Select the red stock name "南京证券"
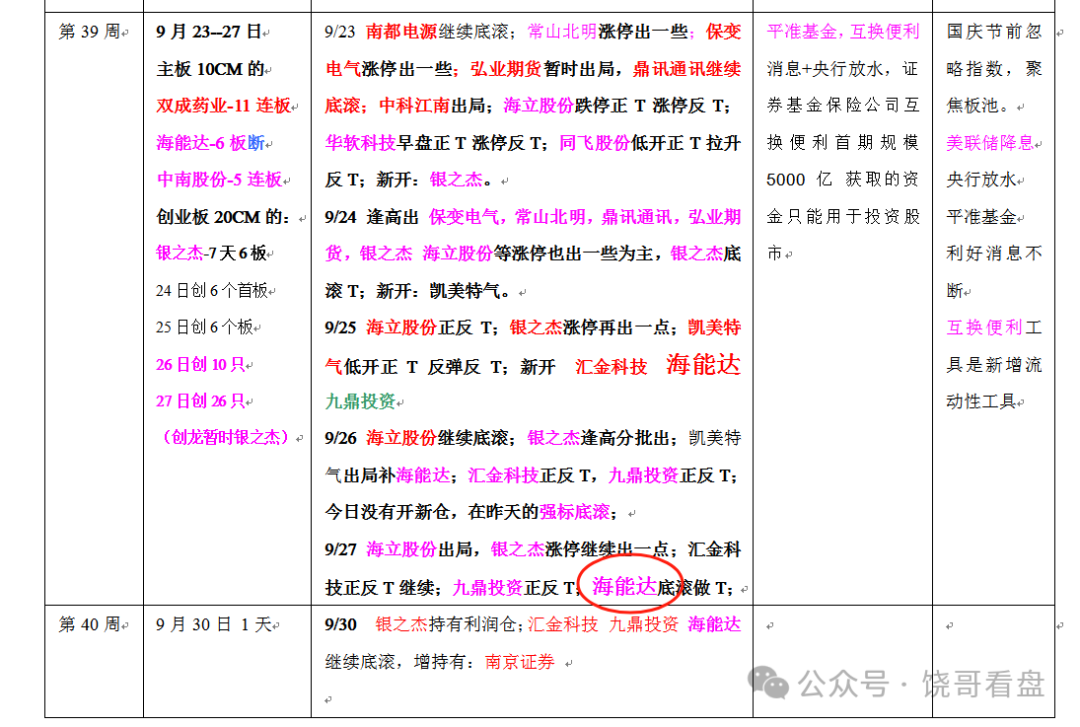The image size is (1080, 727). tap(520, 662)
